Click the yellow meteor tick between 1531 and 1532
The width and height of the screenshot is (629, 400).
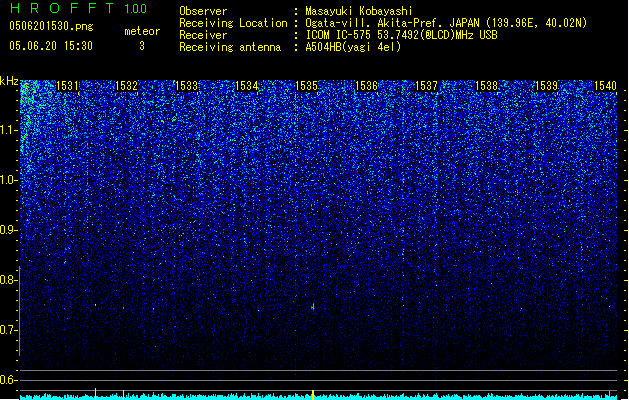(95, 394)
